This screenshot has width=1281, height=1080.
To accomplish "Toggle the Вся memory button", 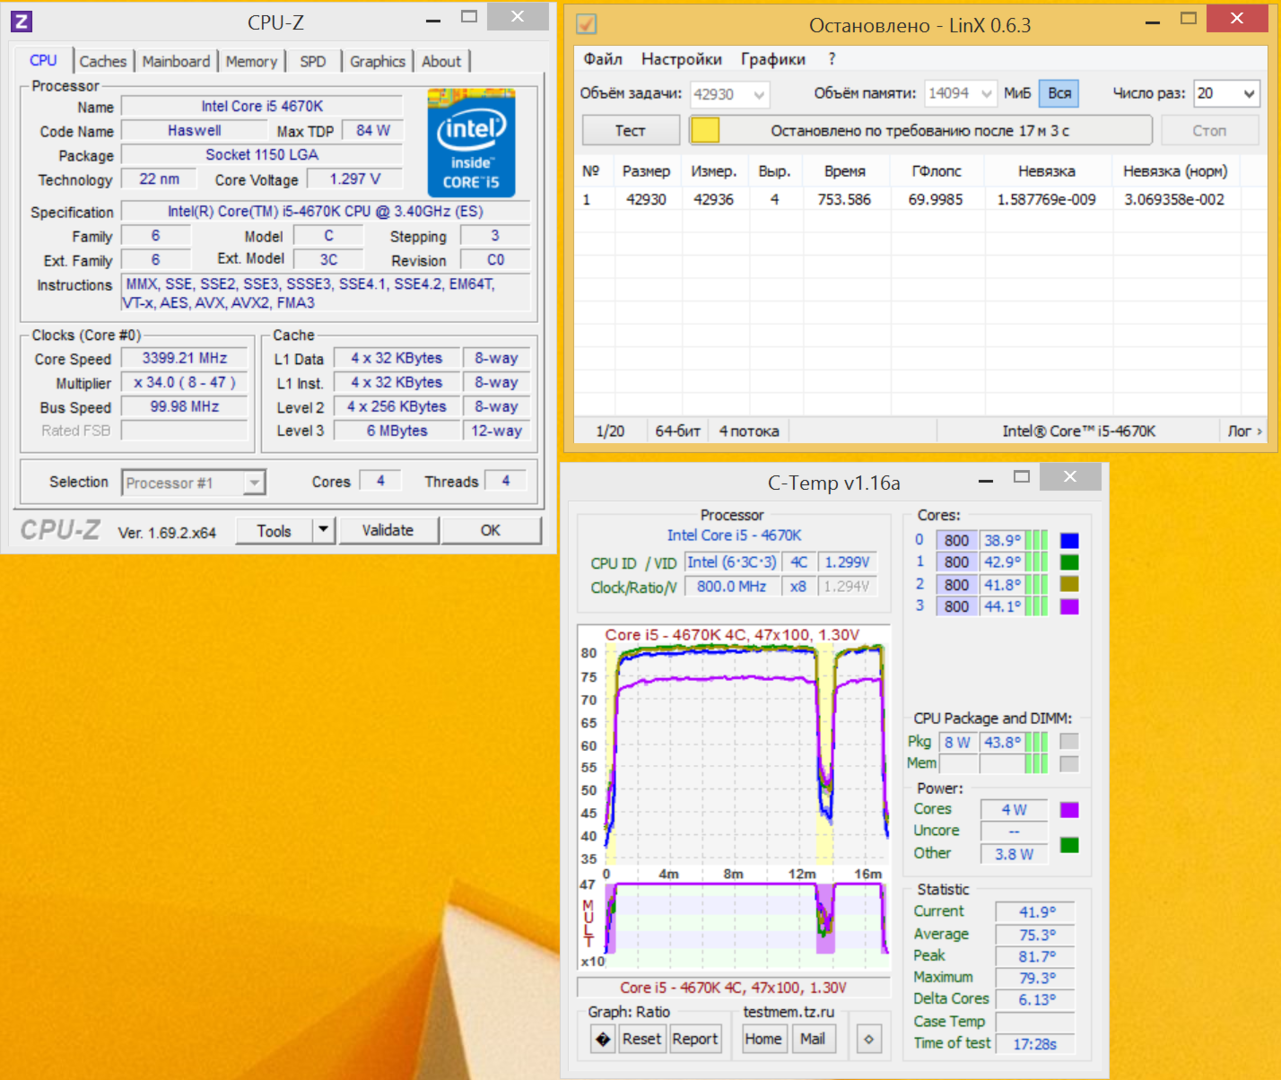I will pos(1059,94).
